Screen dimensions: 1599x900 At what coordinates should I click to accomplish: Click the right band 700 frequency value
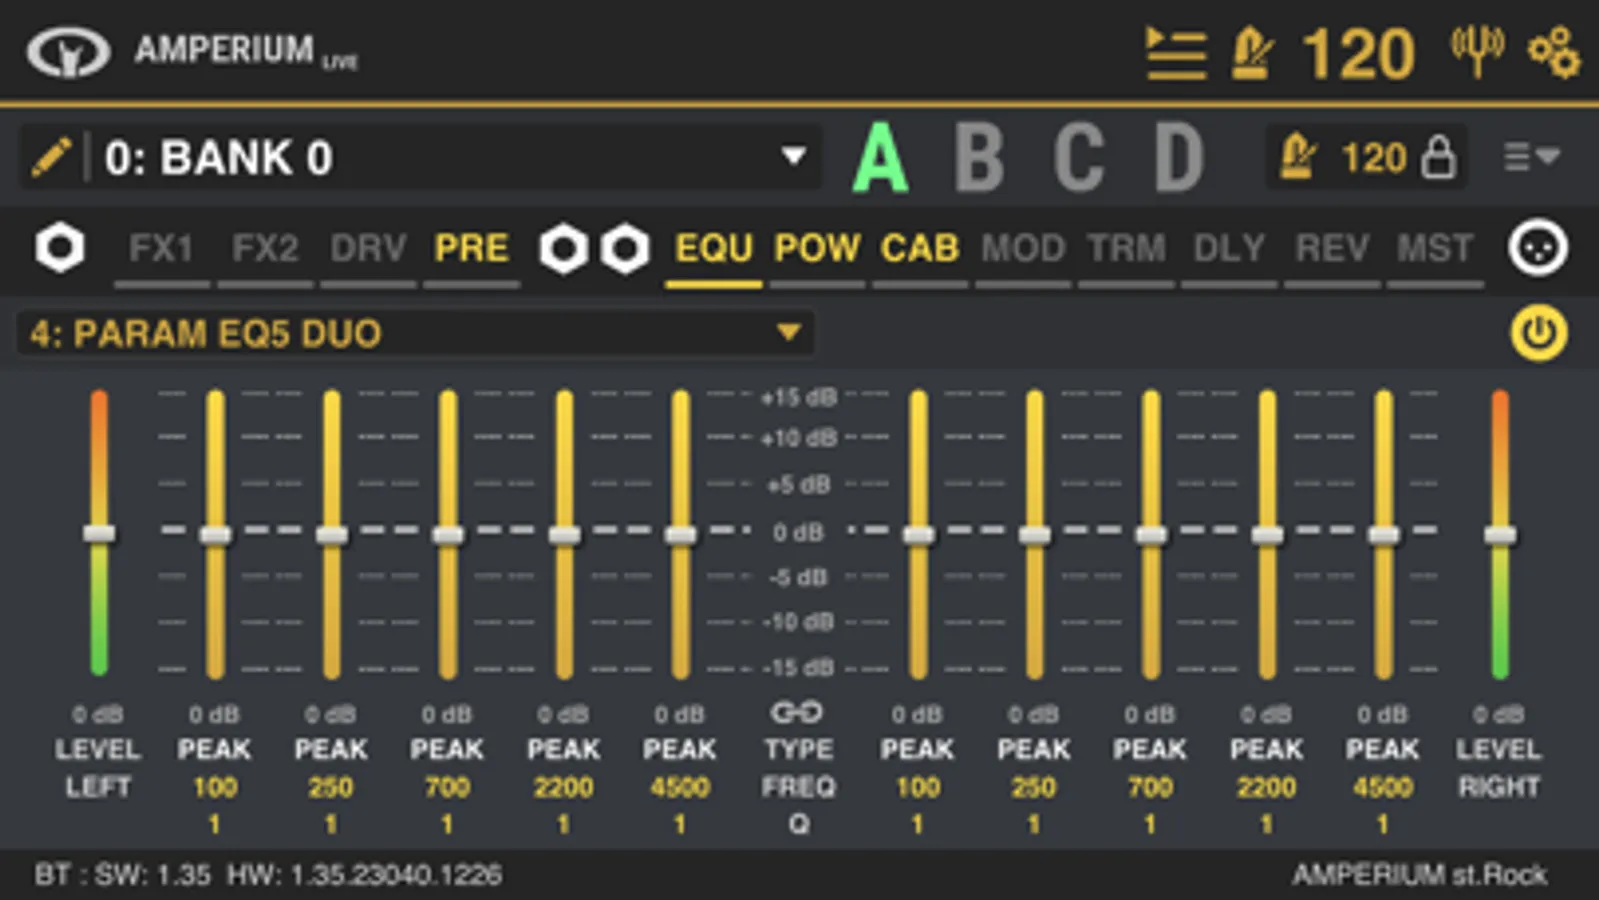[1150, 787]
